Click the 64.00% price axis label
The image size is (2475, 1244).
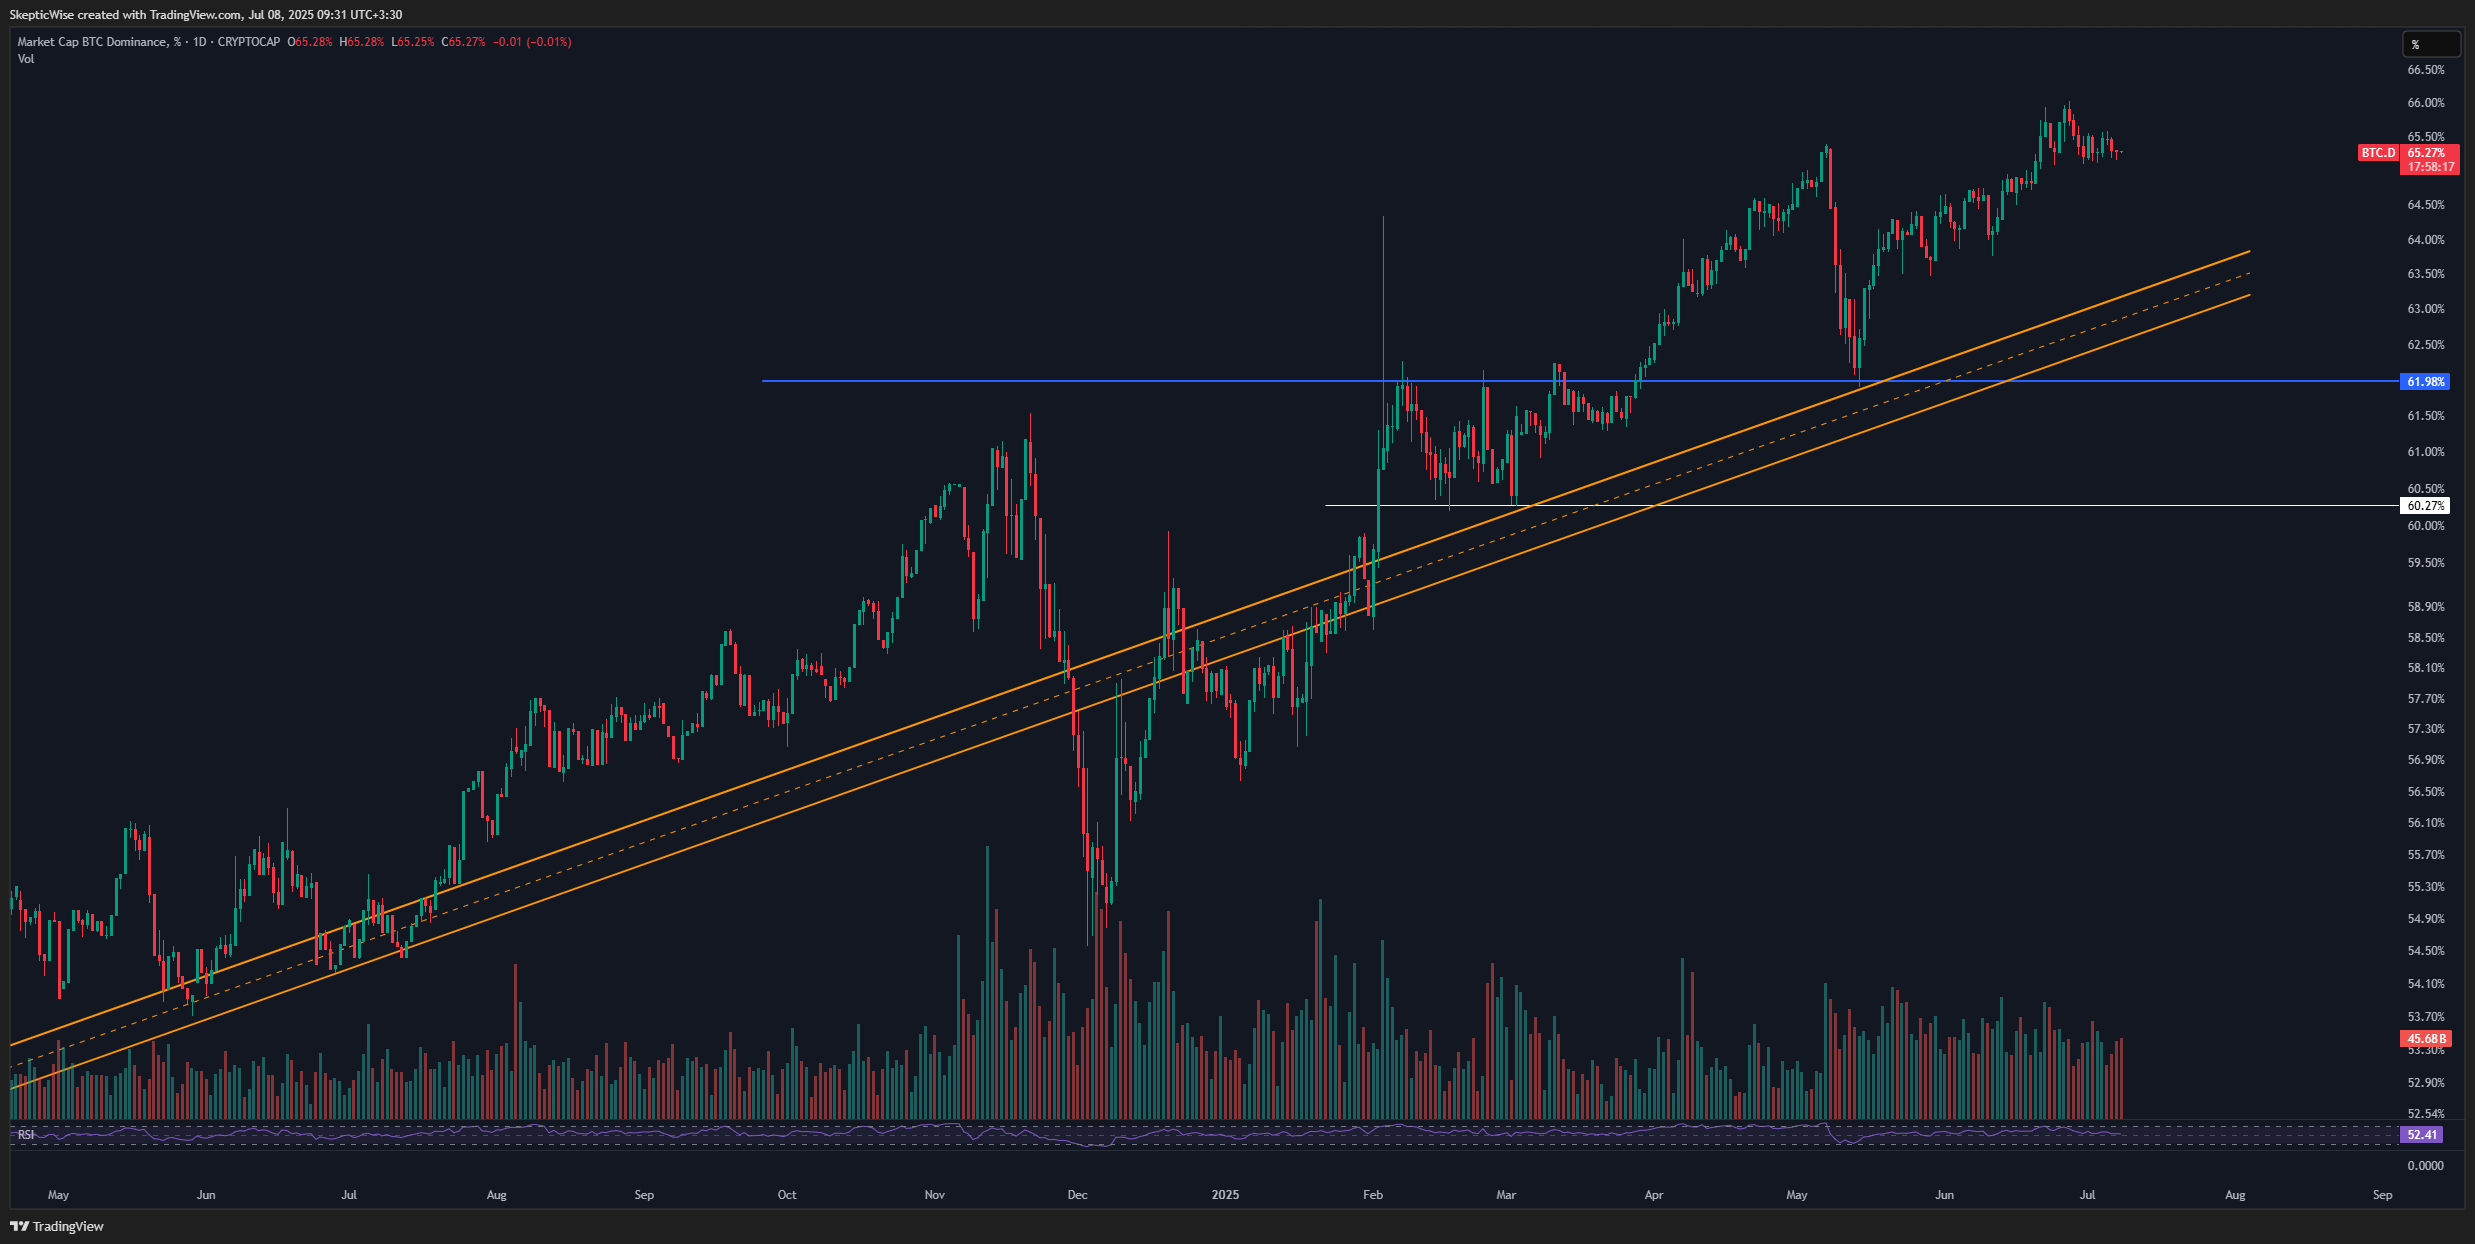(2425, 240)
